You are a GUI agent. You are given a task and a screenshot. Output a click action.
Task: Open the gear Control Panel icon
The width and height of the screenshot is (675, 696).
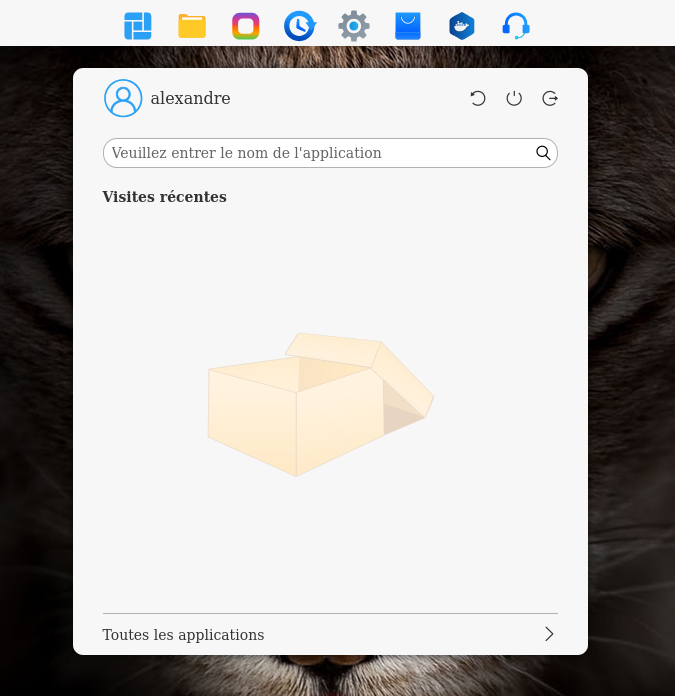pyautogui.click(x=354, y=26)
